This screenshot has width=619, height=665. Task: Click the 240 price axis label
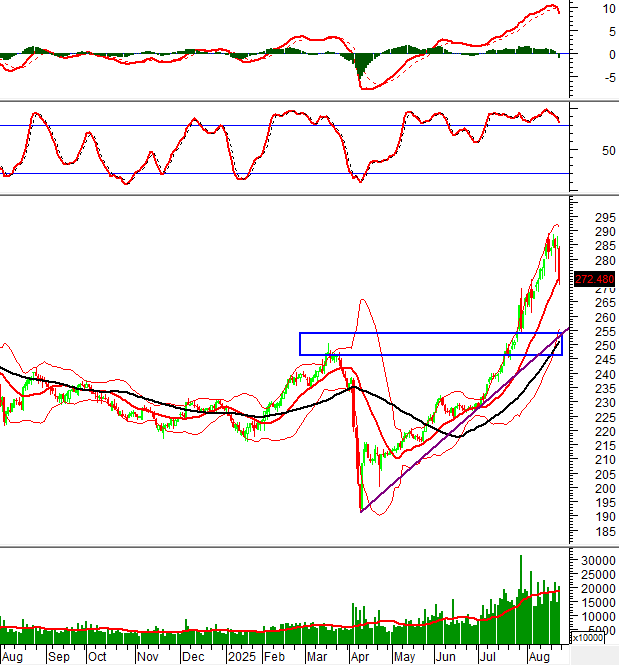[x=605, y=374]
